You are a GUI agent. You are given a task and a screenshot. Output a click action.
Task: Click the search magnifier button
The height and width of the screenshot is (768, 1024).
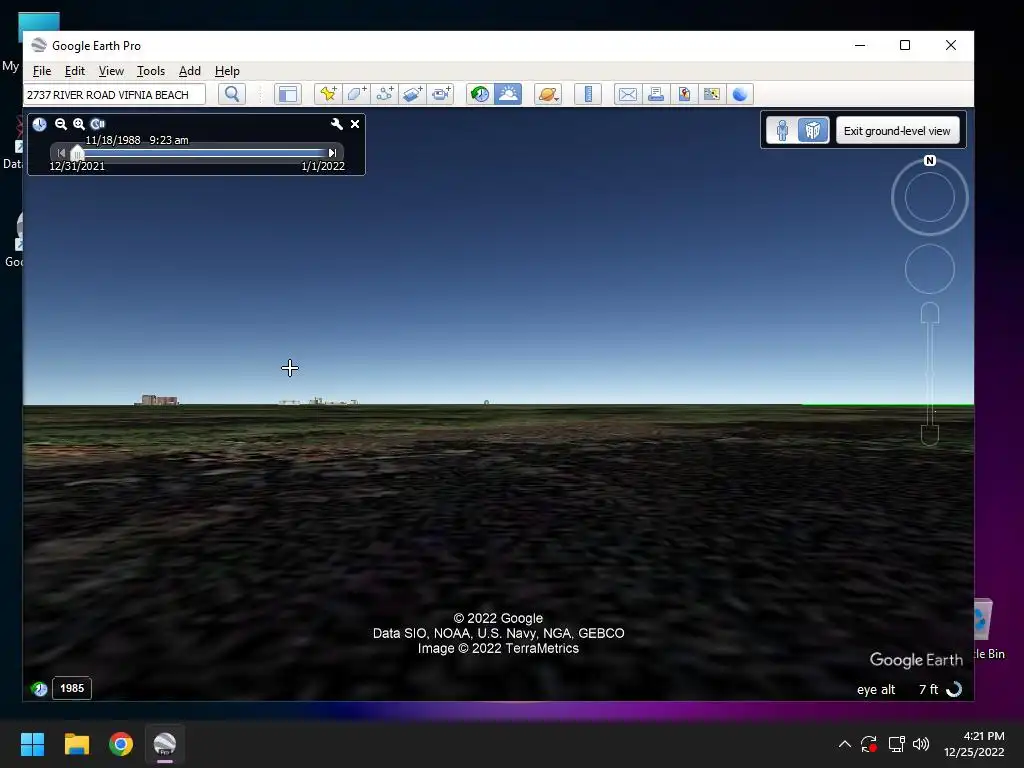click(x=232, y=94)
